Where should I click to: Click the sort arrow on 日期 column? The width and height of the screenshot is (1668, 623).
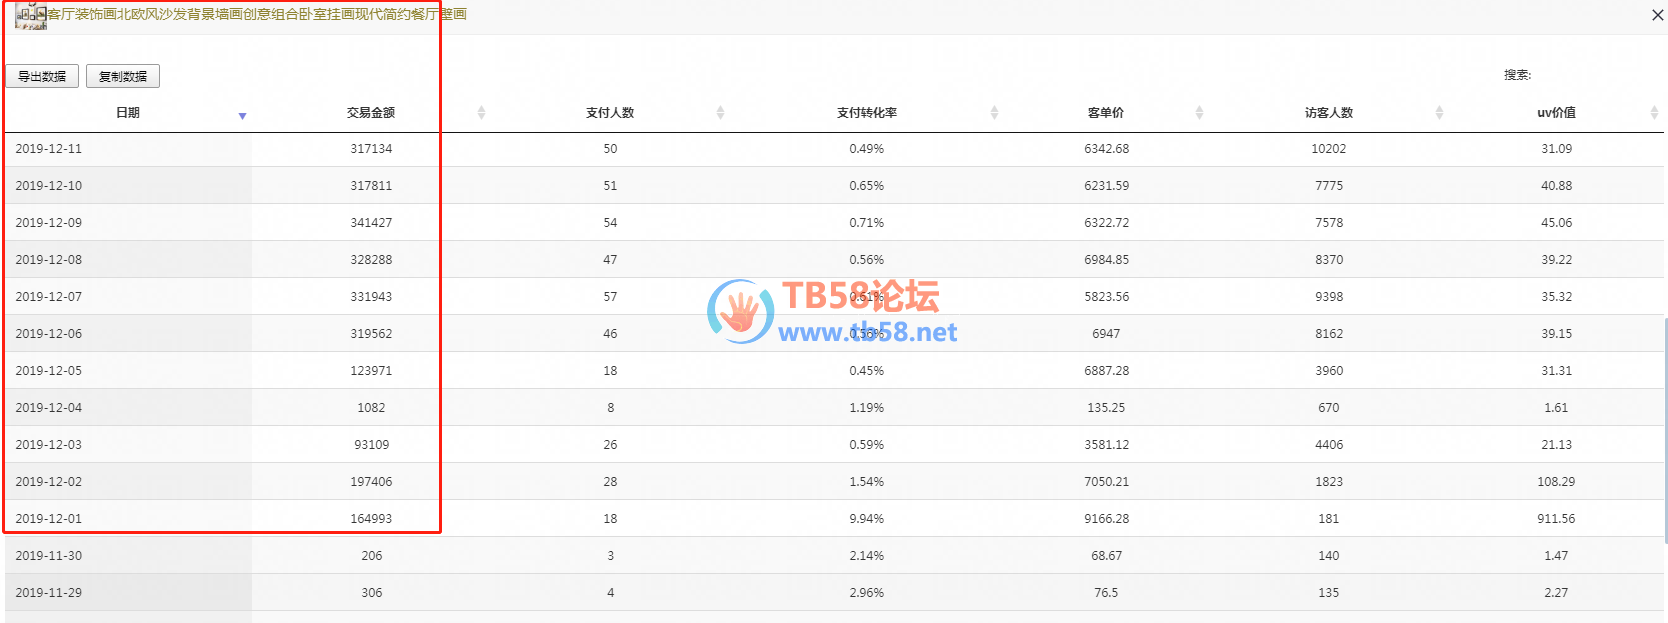(242, 116)
